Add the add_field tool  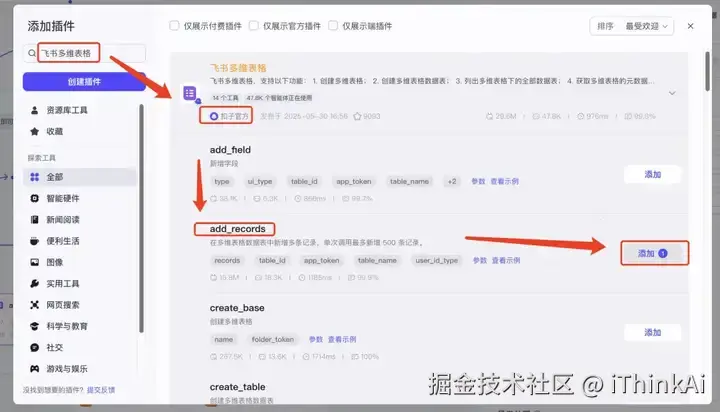[652, 175]
